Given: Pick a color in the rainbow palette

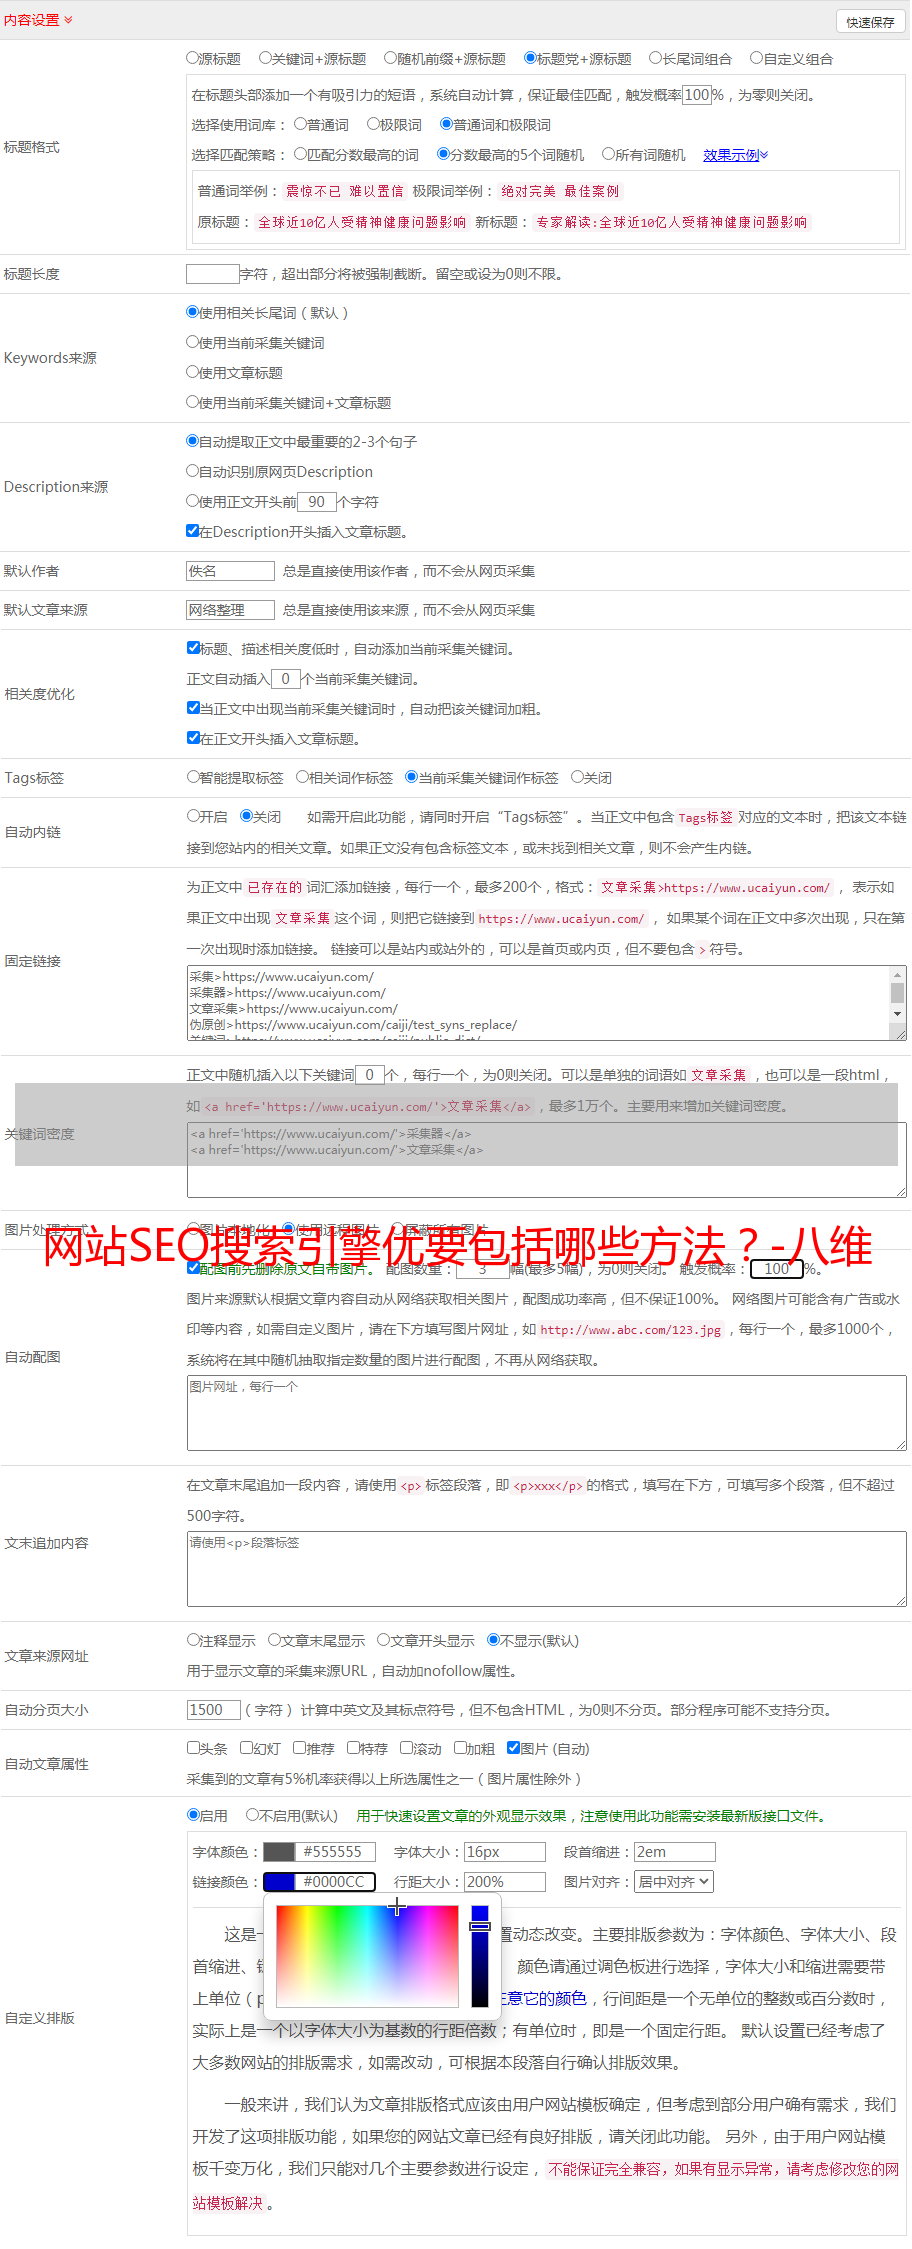Looking at the screenshot, I should 367,1957.
